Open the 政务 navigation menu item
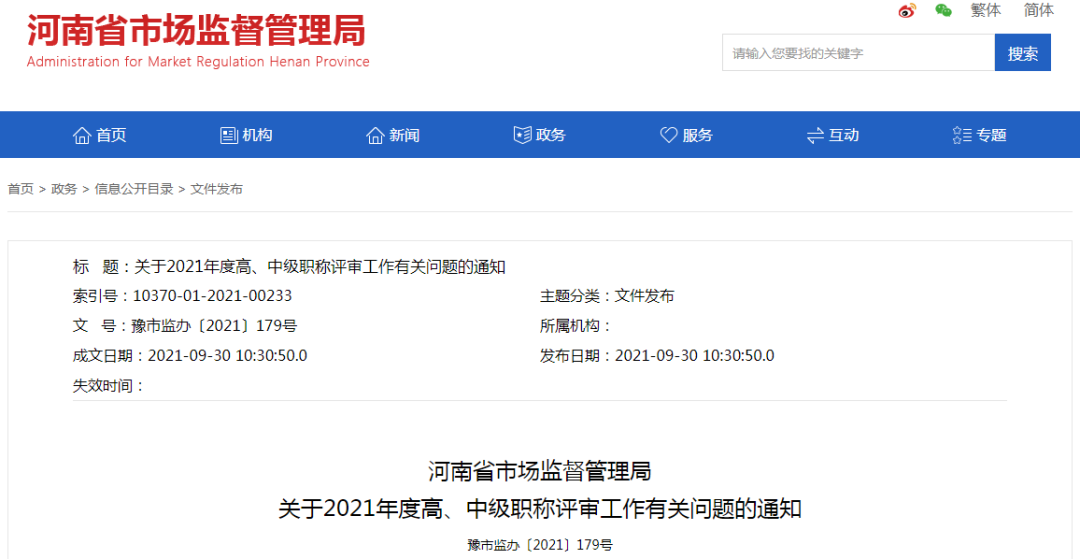Viewport: 1080px width, 559px height. tap(550, 135)
